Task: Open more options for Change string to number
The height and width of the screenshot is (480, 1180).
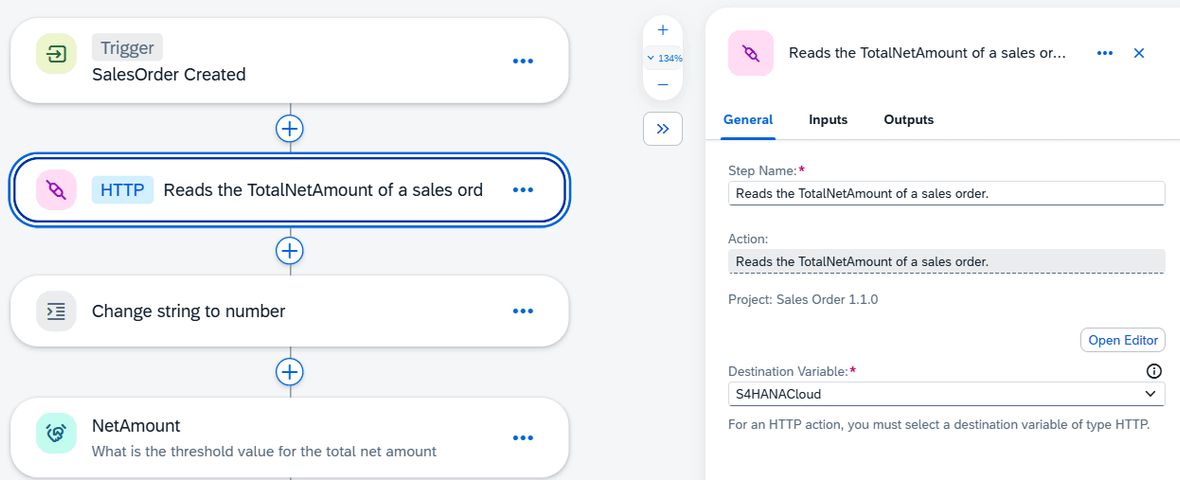Action: pos(523,311)
